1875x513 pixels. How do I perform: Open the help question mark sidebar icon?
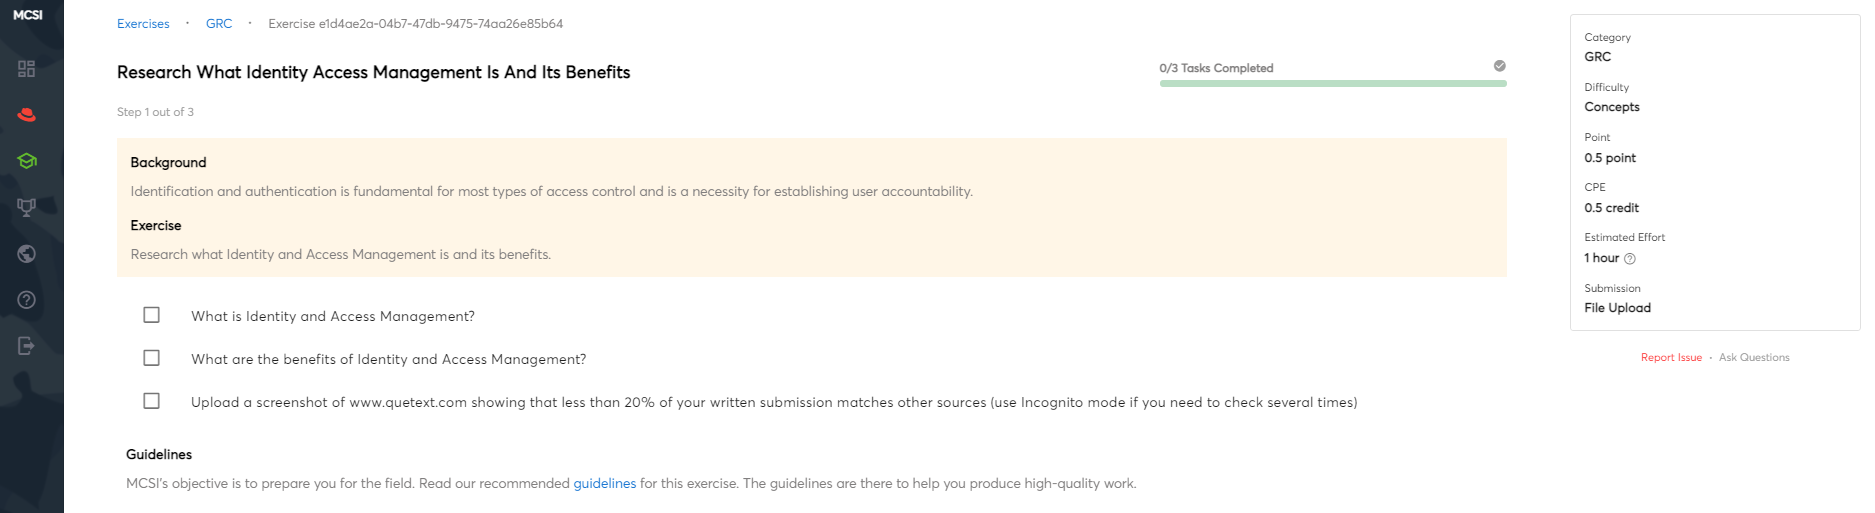27,300
